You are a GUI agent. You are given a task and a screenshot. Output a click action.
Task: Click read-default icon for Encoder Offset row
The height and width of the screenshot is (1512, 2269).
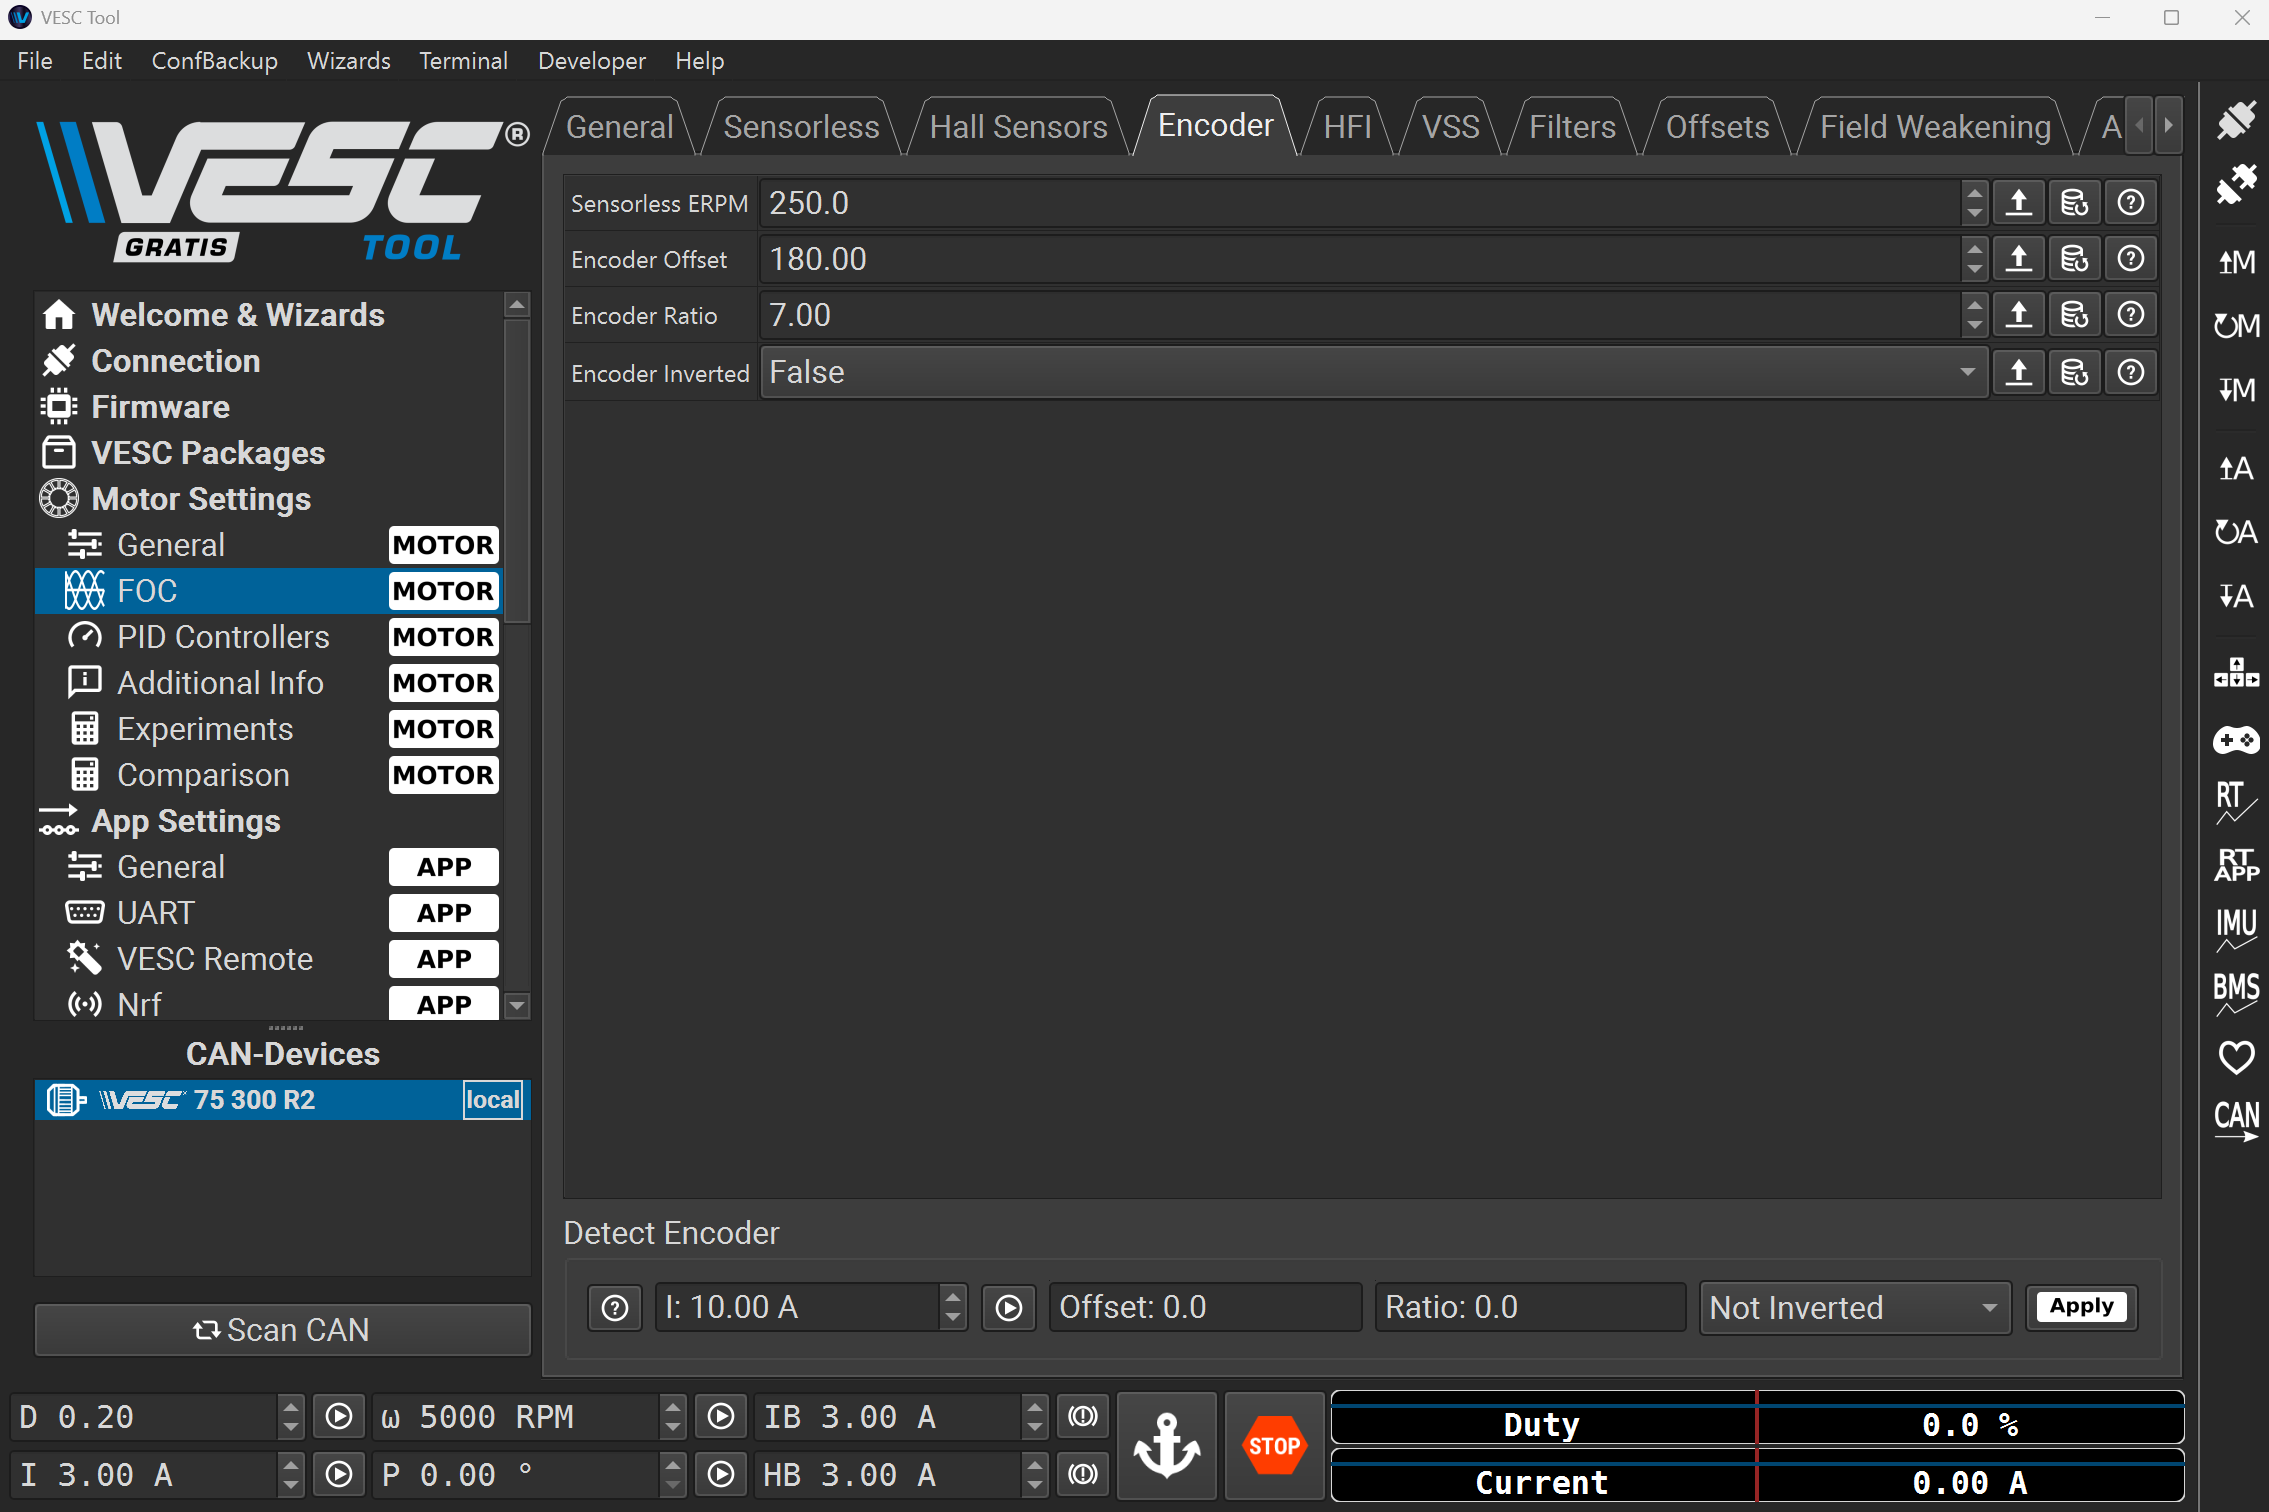tap(2074, 259)
